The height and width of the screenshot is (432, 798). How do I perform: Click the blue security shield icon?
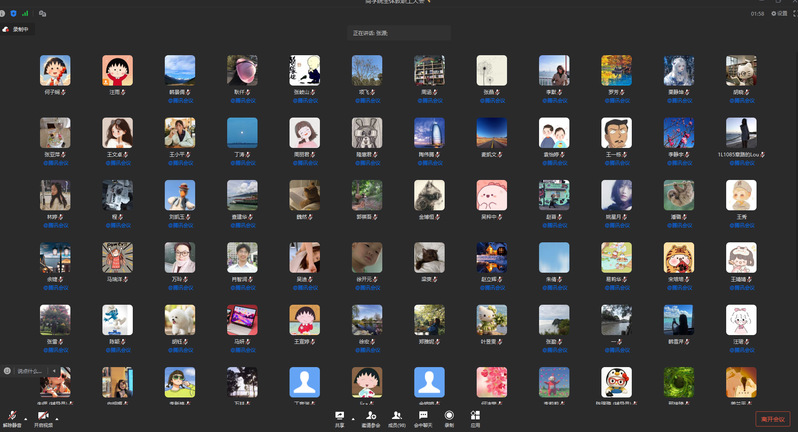14,14
